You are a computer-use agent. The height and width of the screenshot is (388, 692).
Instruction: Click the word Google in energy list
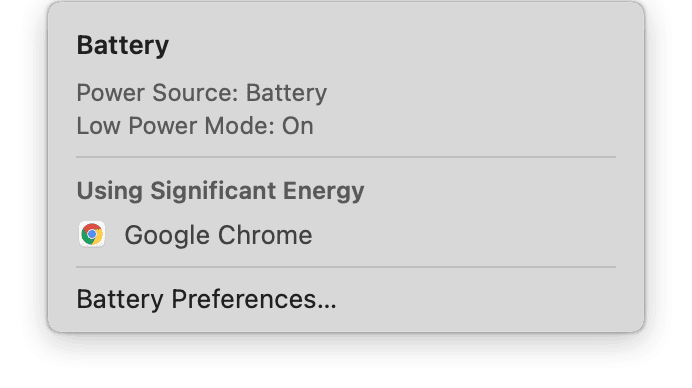pyautogui.click(x=167, y=236)
